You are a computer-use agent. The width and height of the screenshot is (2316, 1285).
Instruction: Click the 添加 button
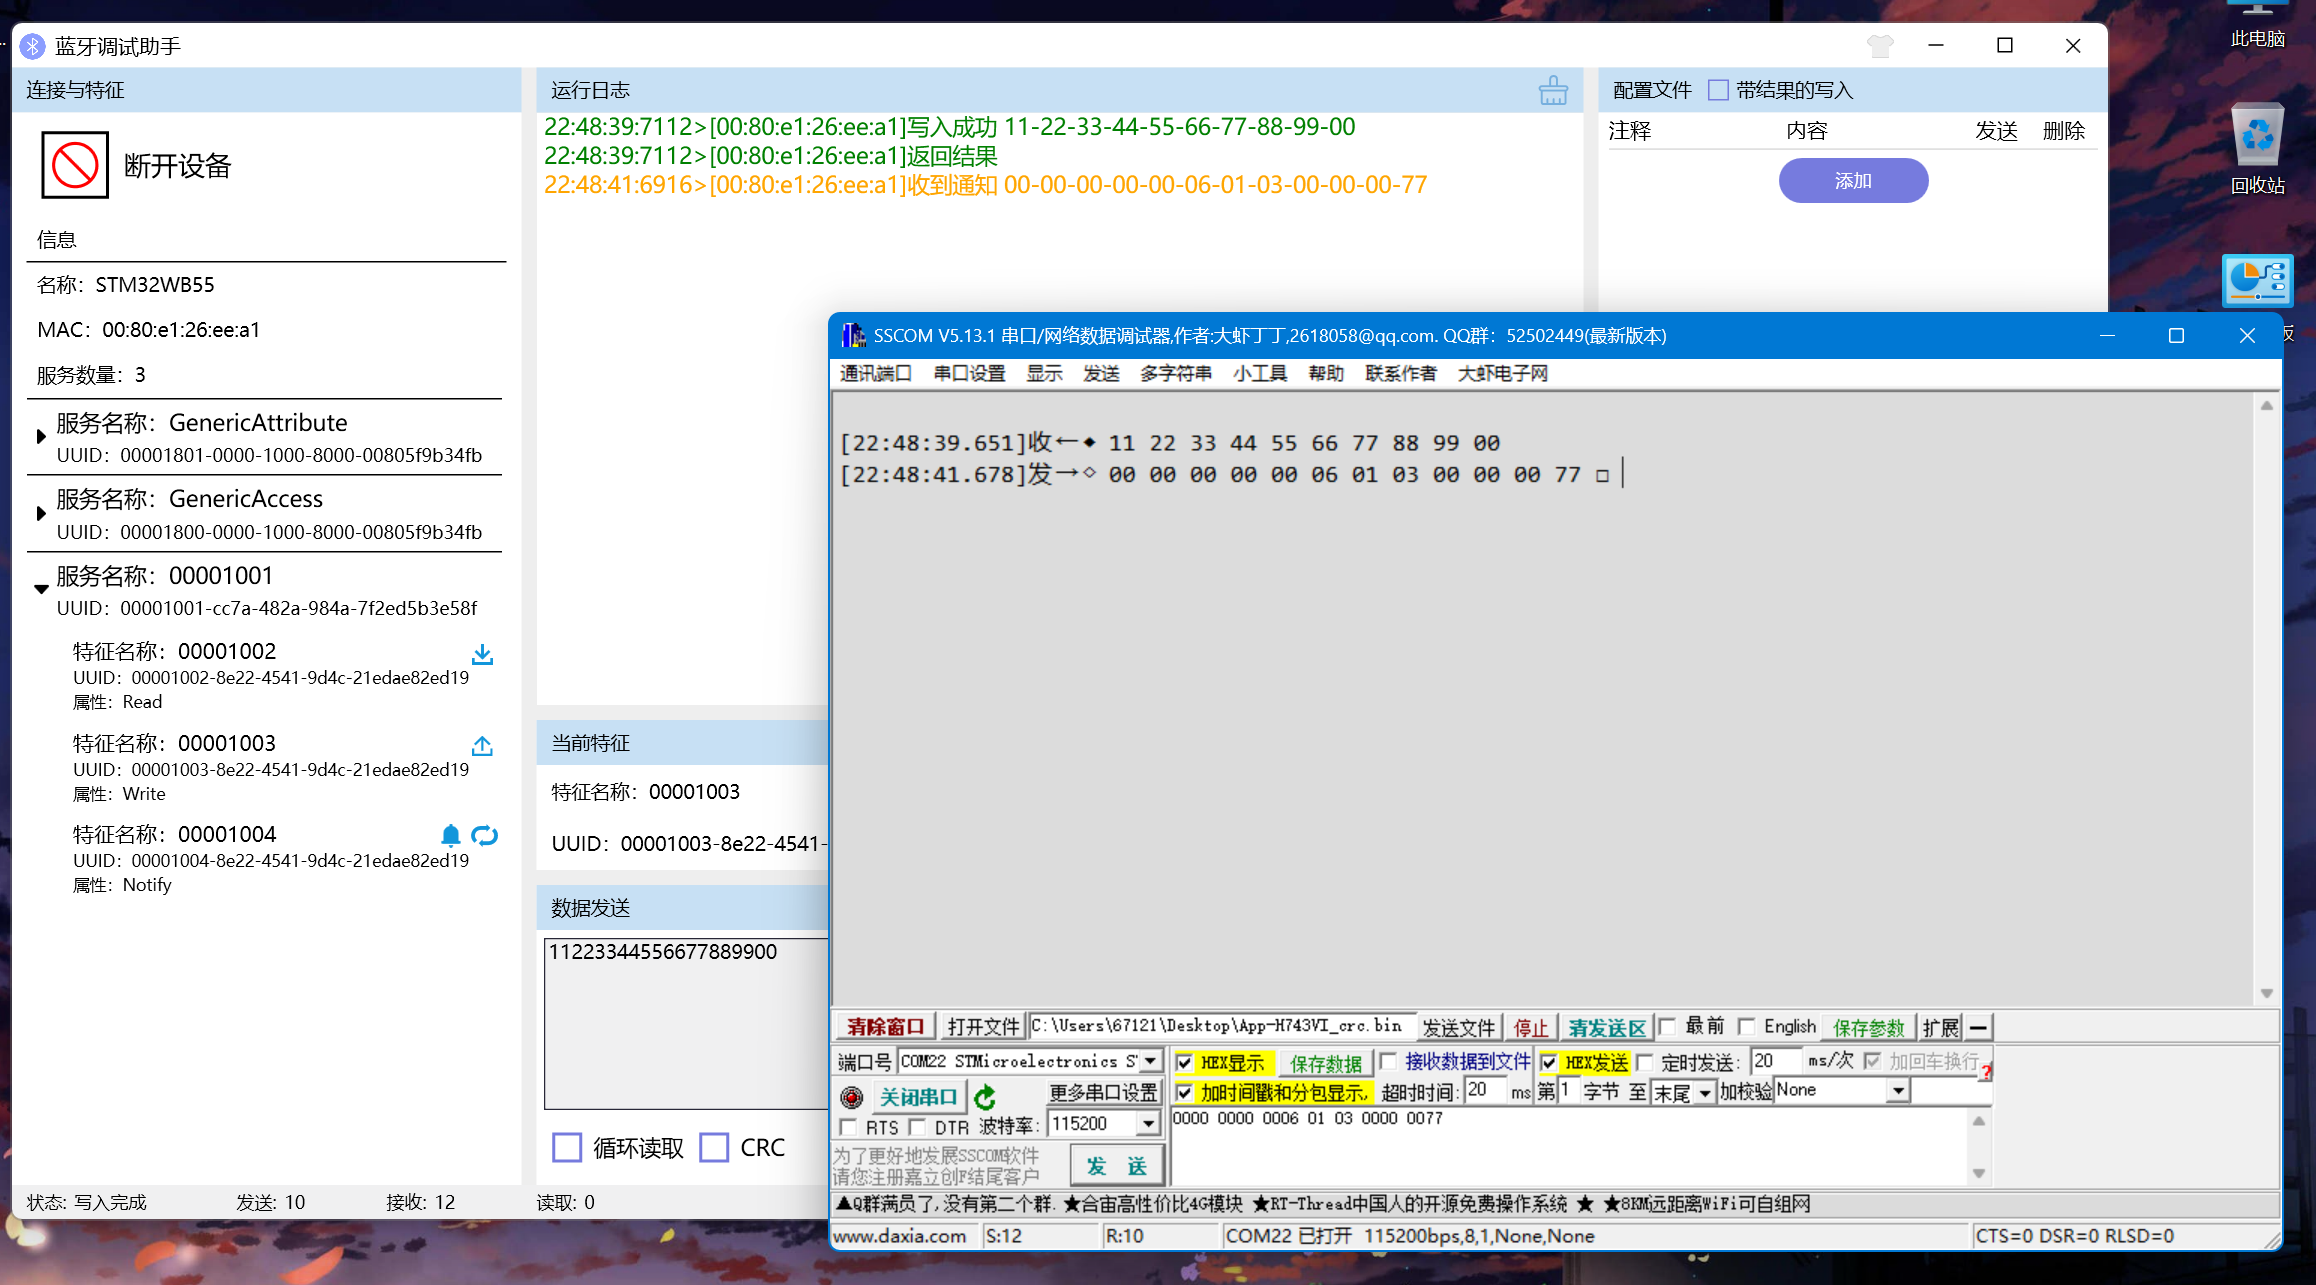[1853, 181]
